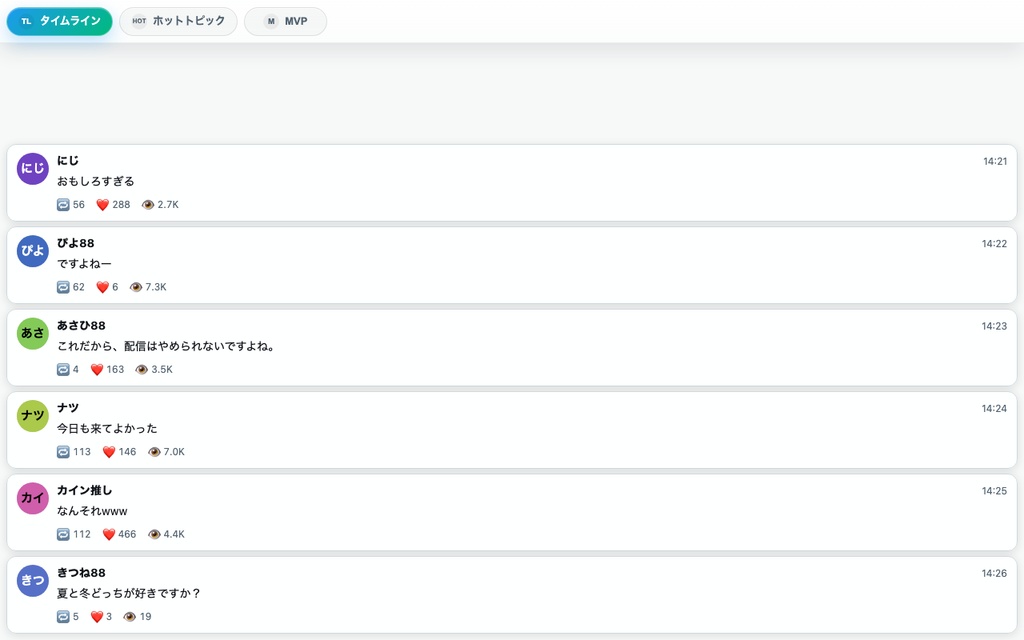Click view count 2.7K
Image resolution: width=1024 pixels, height=640 pixels.
click(x=168, y=204)
